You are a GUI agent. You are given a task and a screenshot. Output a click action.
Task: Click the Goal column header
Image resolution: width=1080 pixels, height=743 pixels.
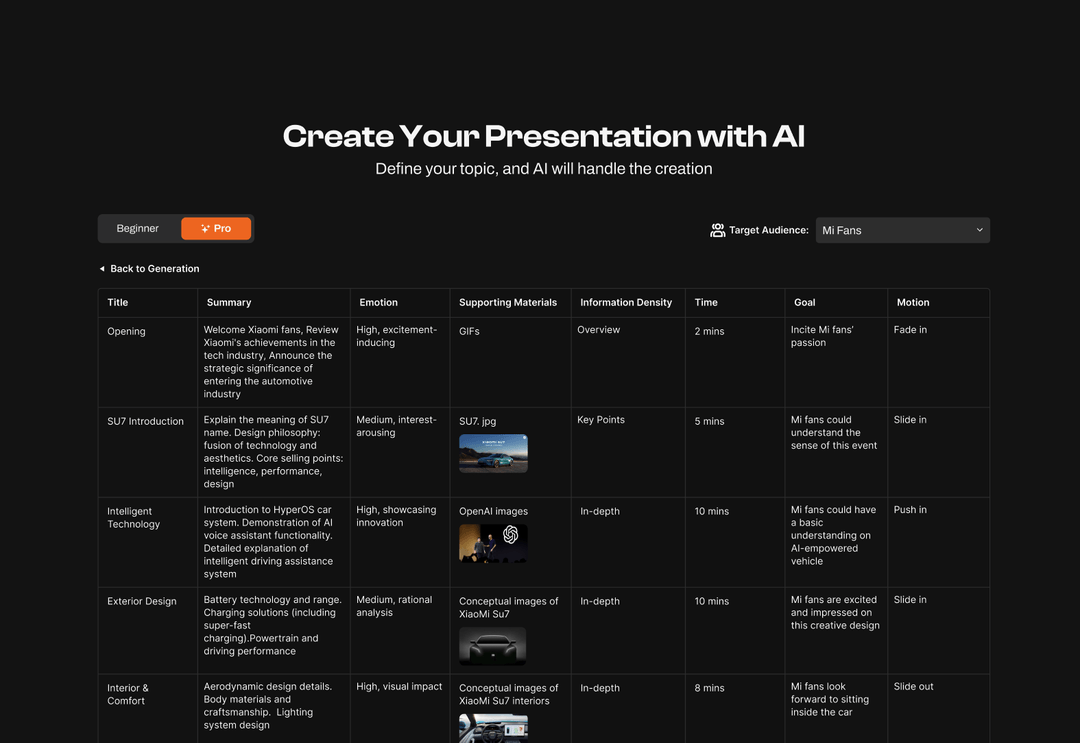coord(804,302)
